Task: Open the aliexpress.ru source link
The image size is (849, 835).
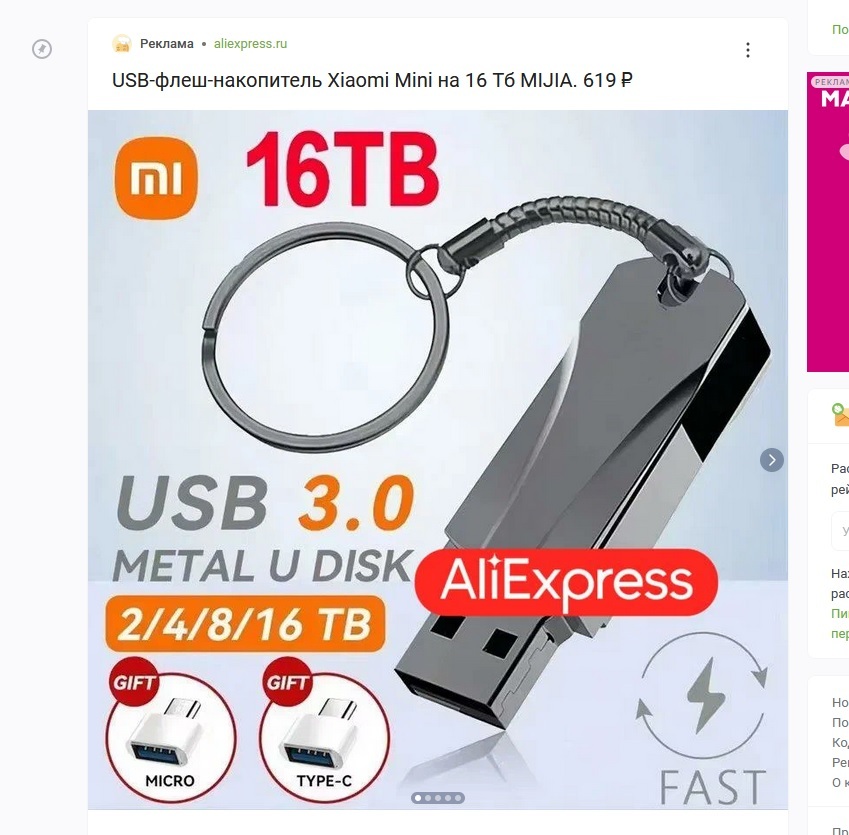Action: click(250, 44)
